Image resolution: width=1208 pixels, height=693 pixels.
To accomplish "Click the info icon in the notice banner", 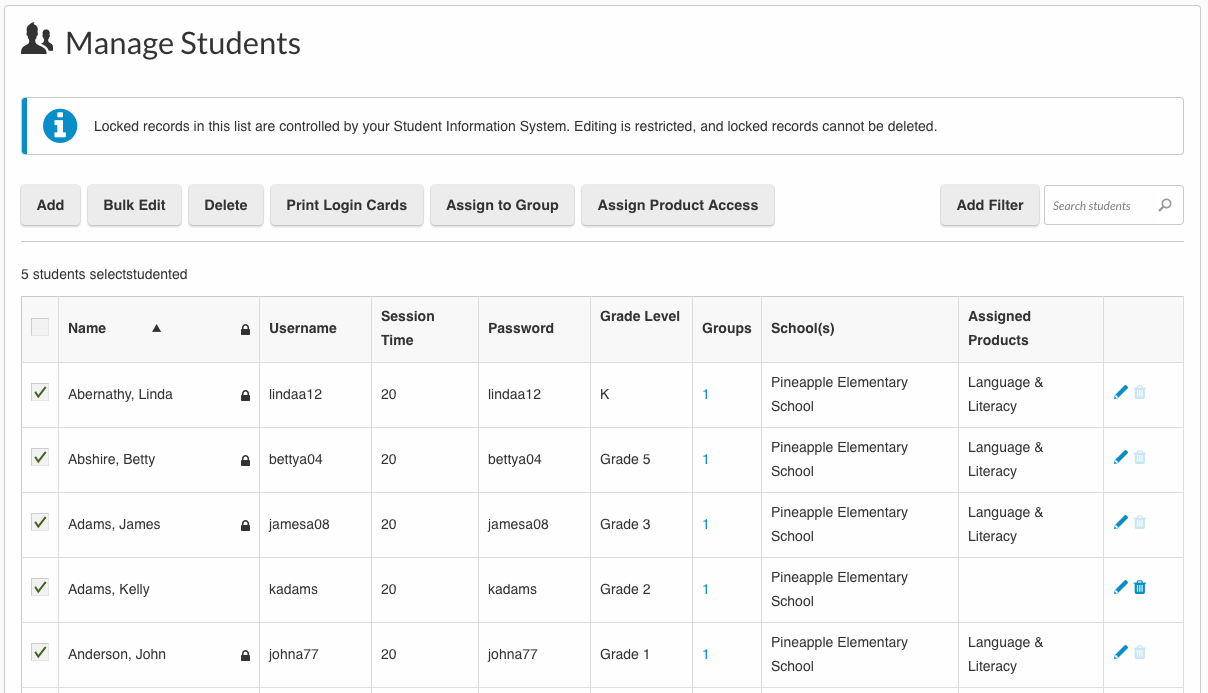I will click(59, 125).
